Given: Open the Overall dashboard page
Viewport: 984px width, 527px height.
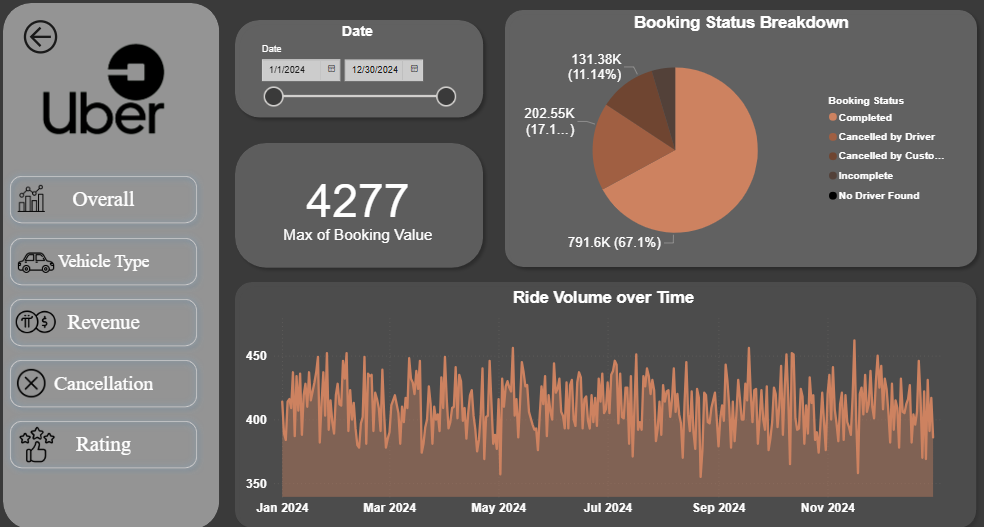Looking at the screenshot, I should click(x=104, y=199).
